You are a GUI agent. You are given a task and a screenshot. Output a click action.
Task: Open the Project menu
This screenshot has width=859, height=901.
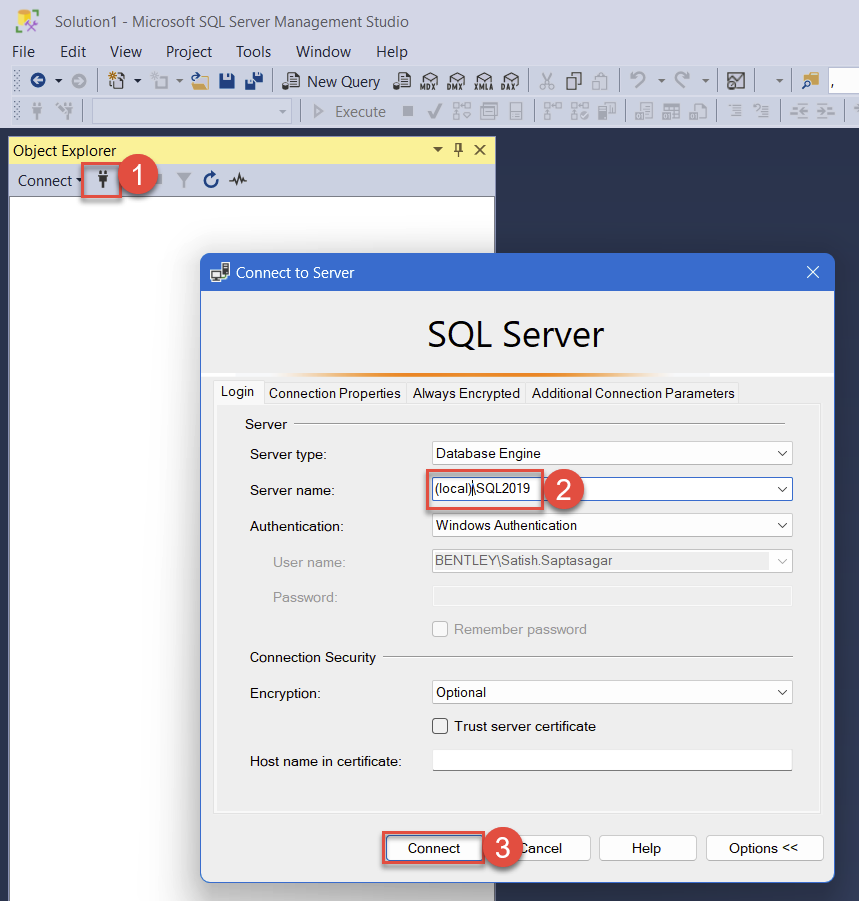tap(189, 52)
